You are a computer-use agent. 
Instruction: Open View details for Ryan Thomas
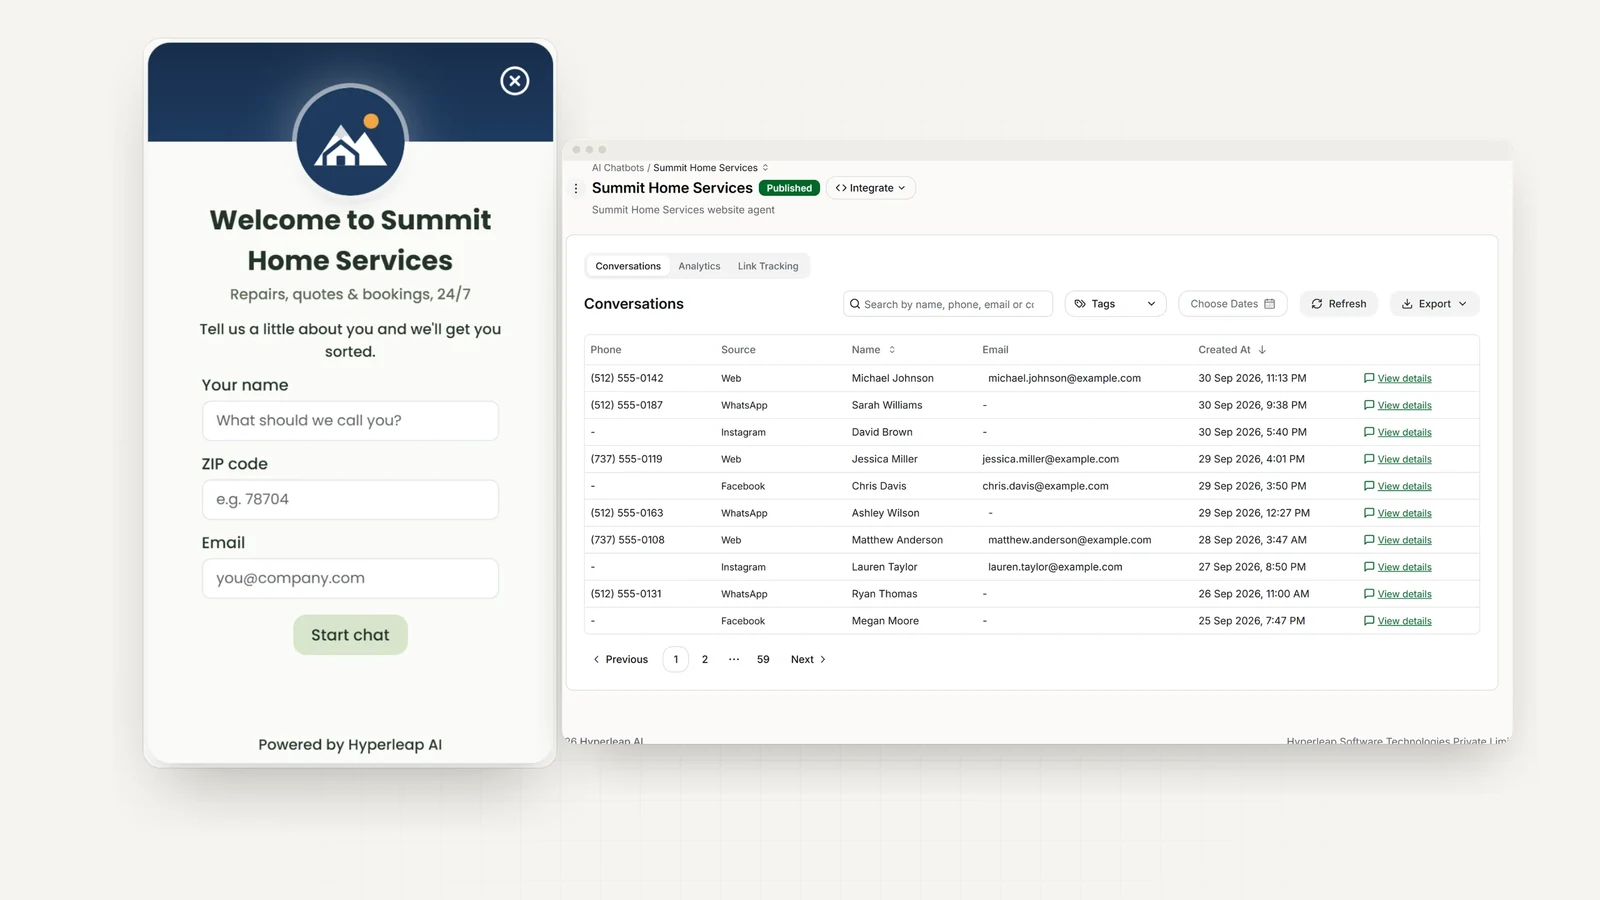point(1404,594)
